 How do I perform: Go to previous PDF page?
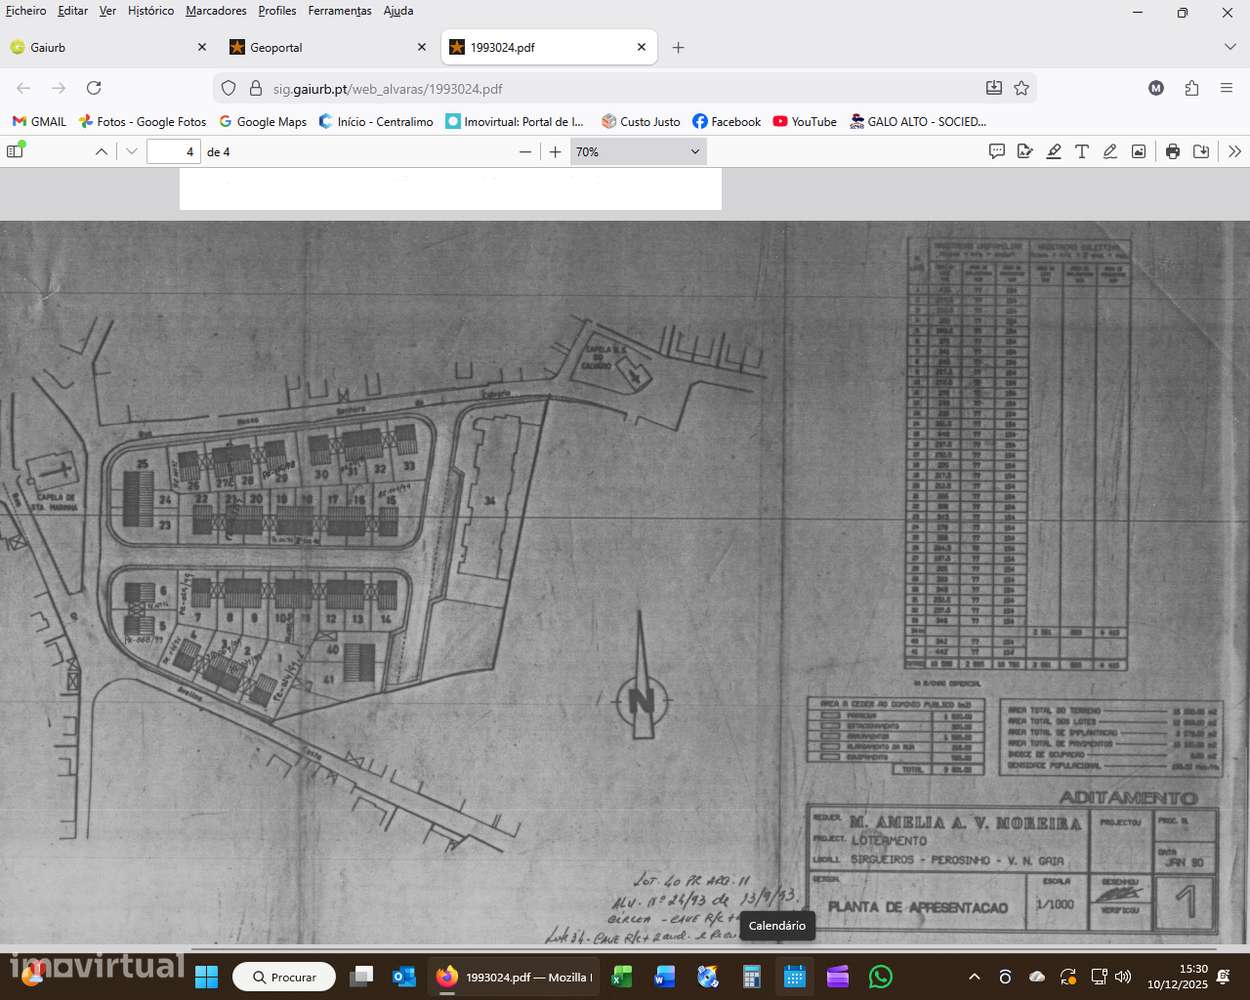tap(101, 152)
